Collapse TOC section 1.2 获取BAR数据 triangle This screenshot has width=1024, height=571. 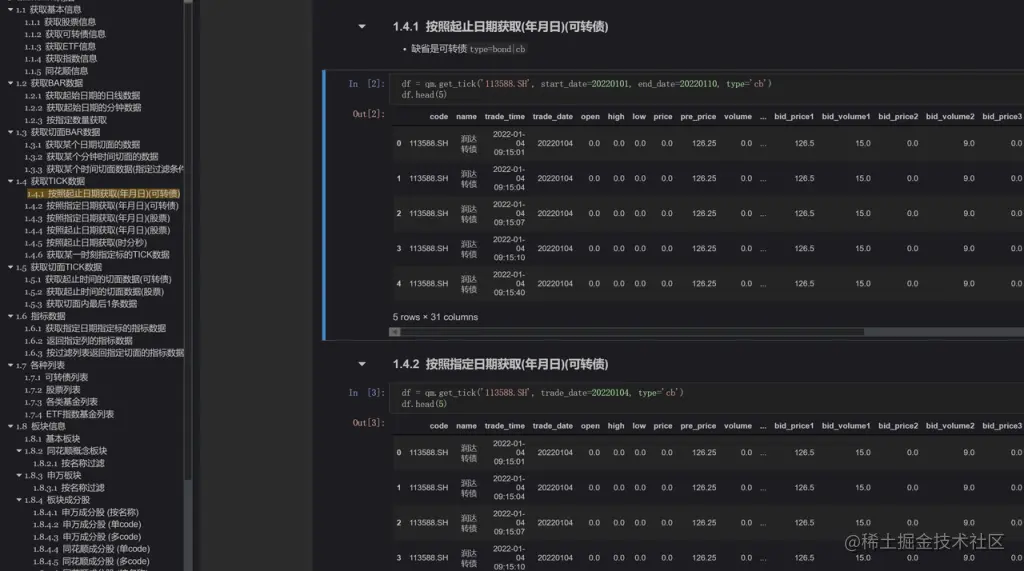coord(10,83)
